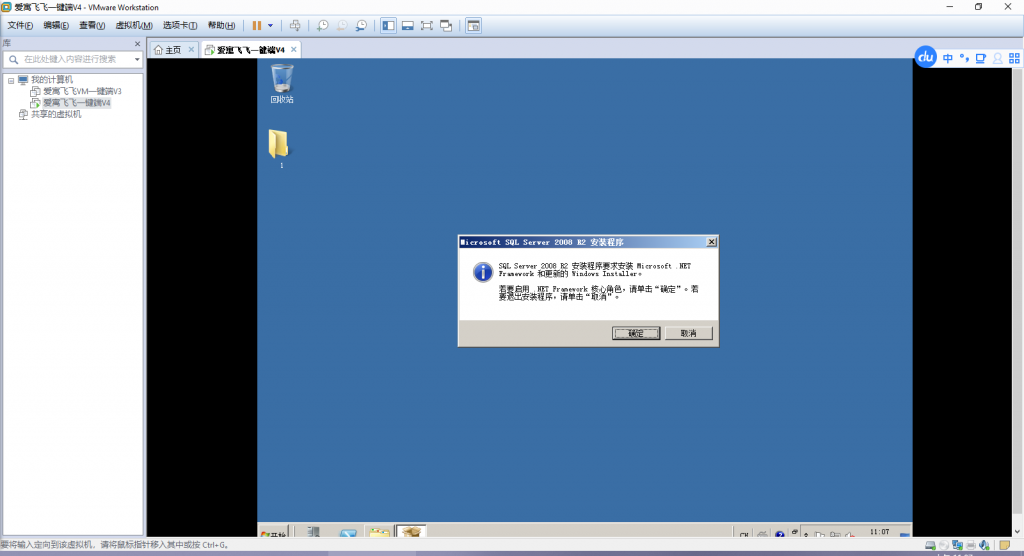This screenshot has height=556, width=1024.
Task: Click the Baidu IME soft keyboard icon
Action: [981, 58]
